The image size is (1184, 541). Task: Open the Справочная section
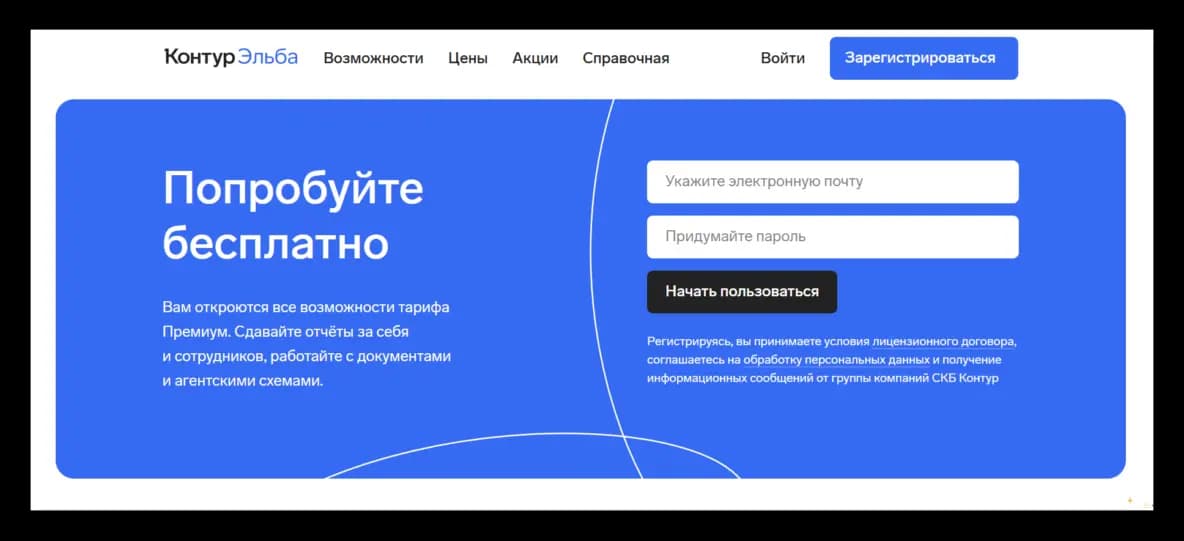625,58
